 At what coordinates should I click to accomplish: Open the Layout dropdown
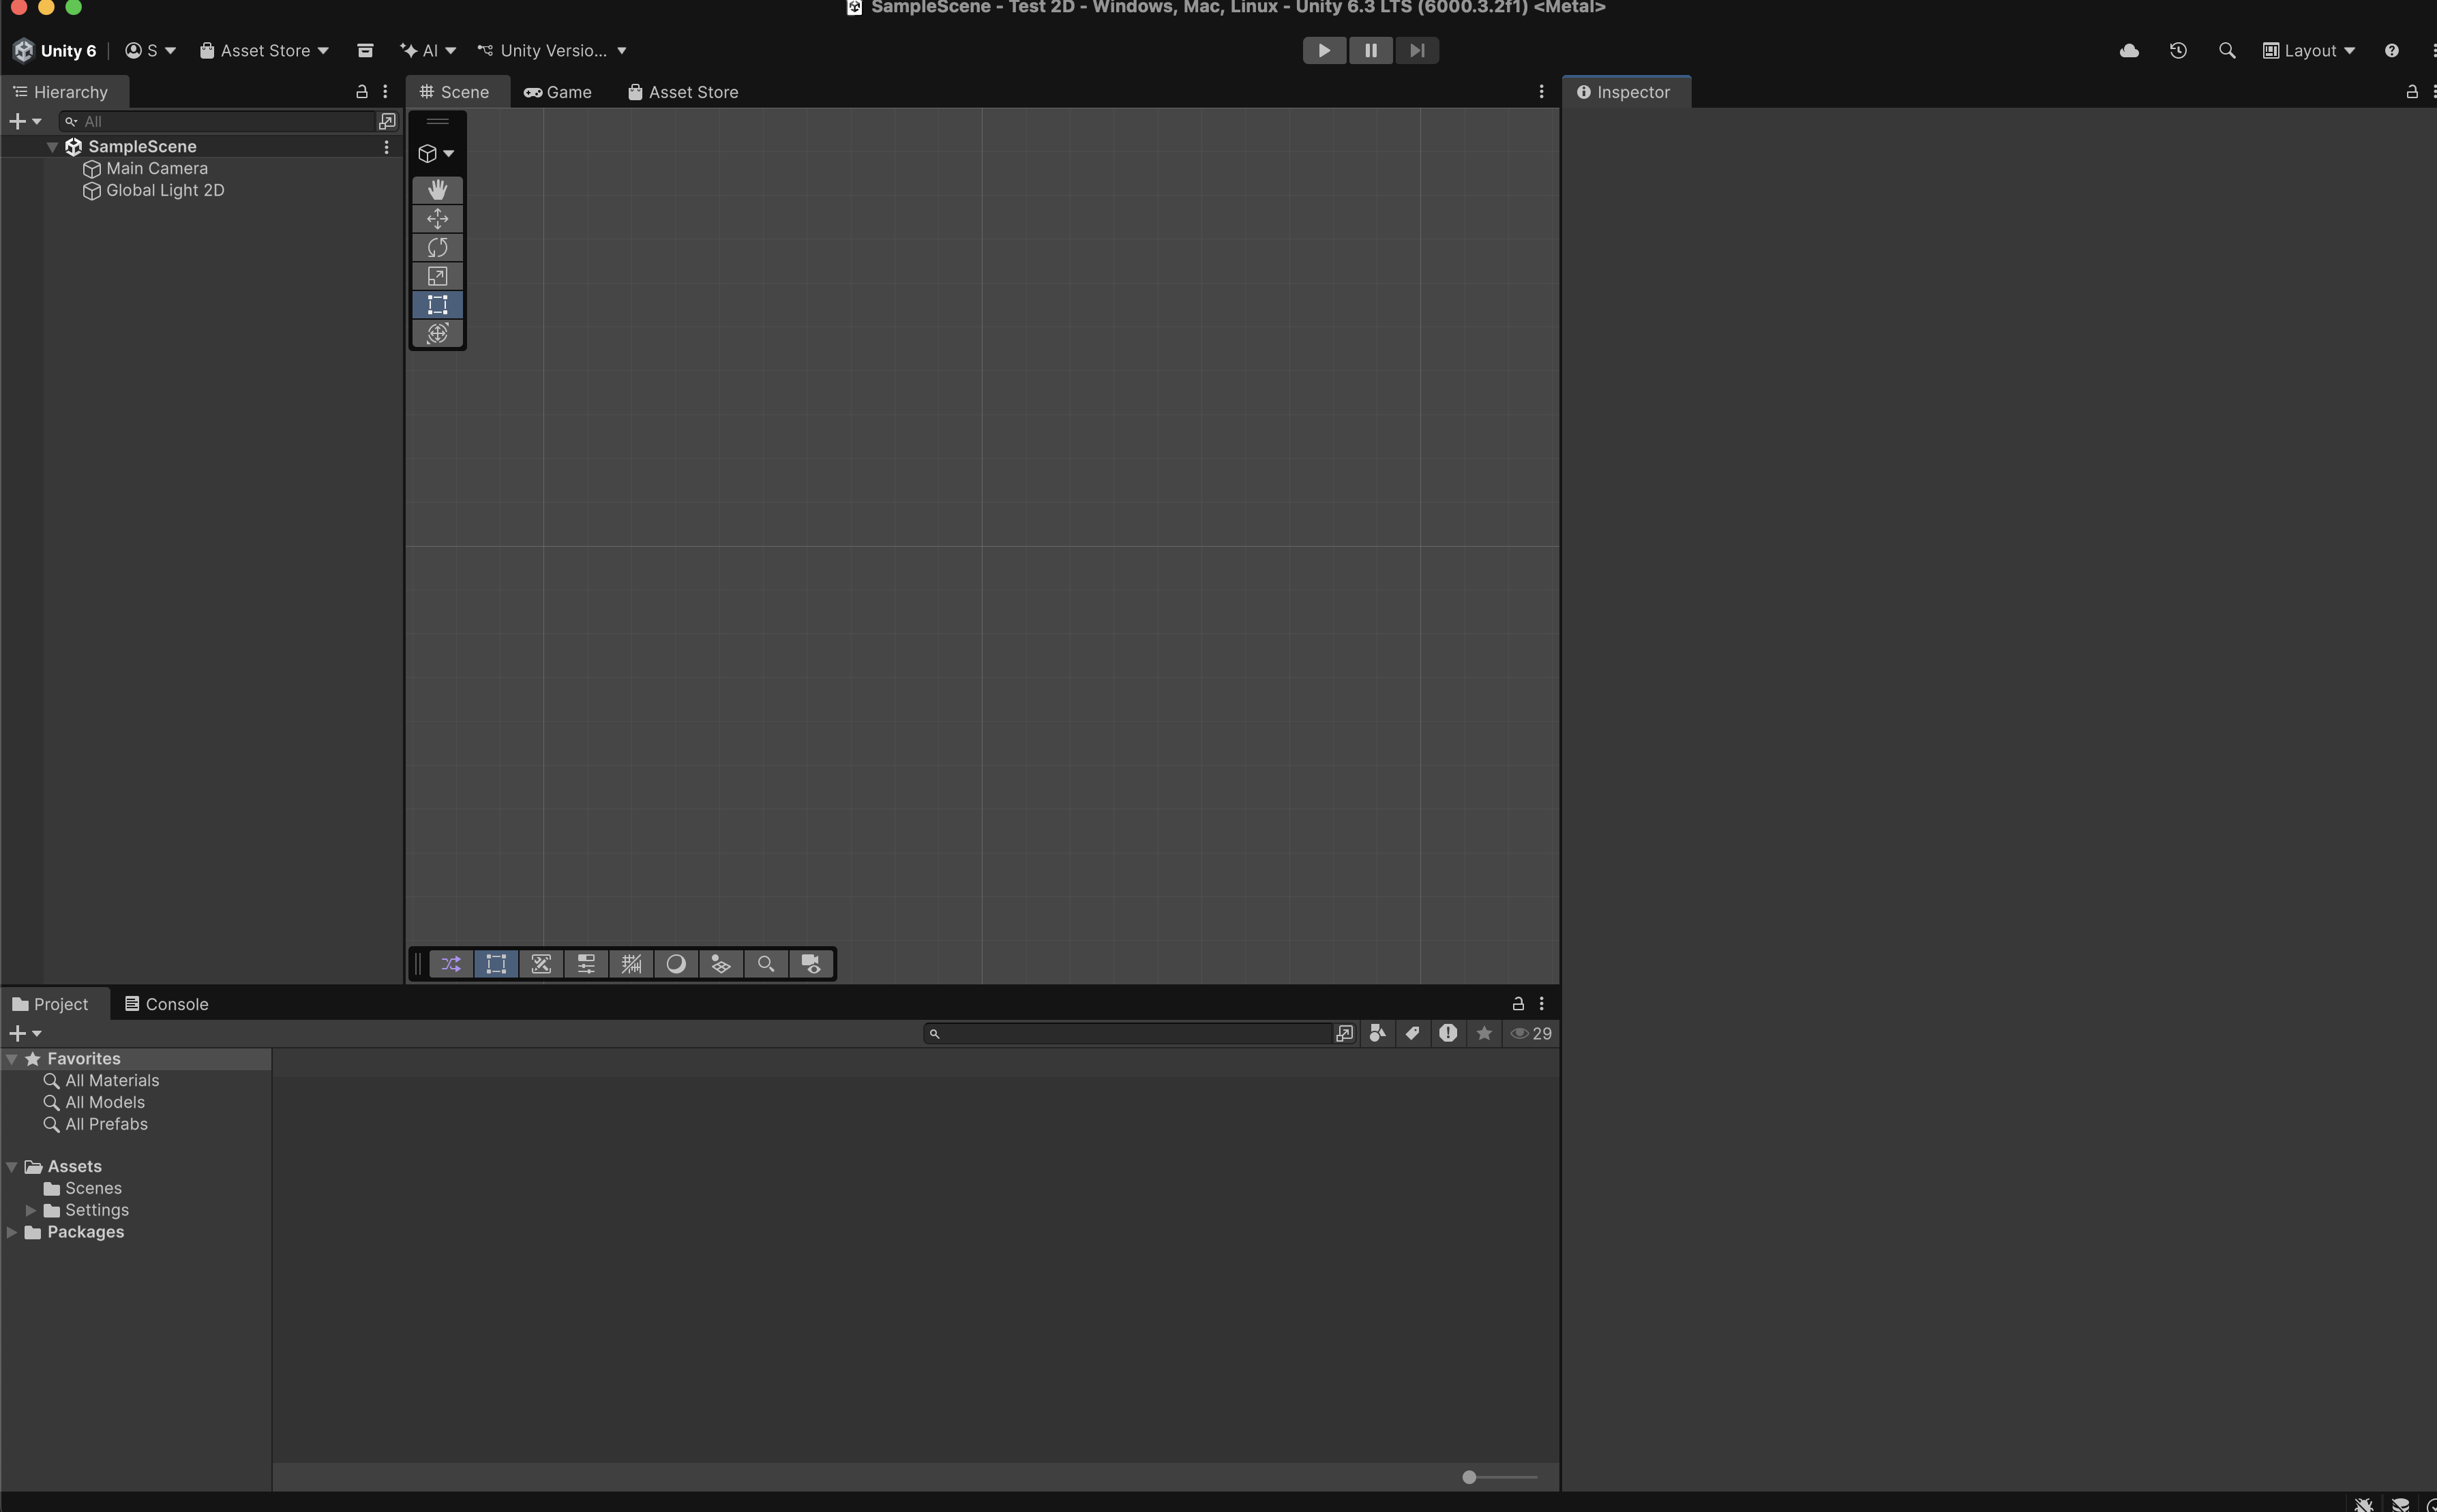[x=2309, y=51]
